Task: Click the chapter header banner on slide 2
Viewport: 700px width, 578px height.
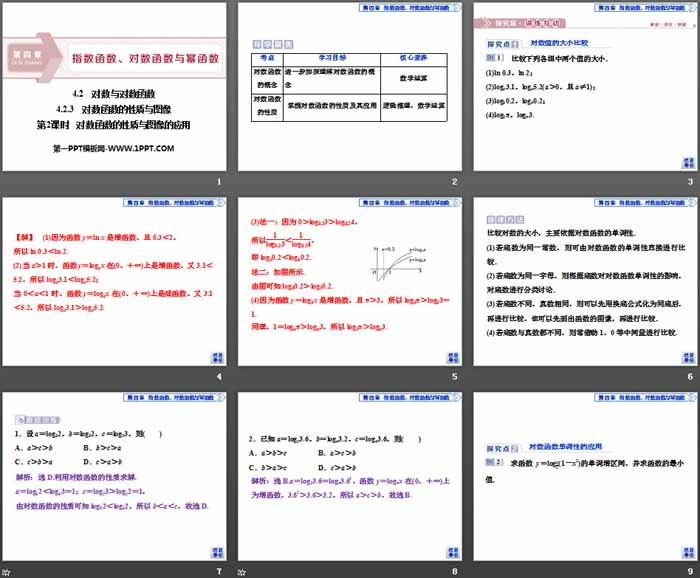Action: pyautogui.click(x=410, y=8)
